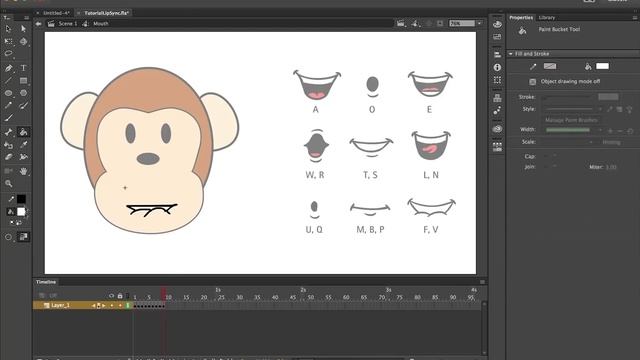Select the Paint Bucket tool in toolbar
The width and height of the screenshot is (640, 360).
[23, 132]
